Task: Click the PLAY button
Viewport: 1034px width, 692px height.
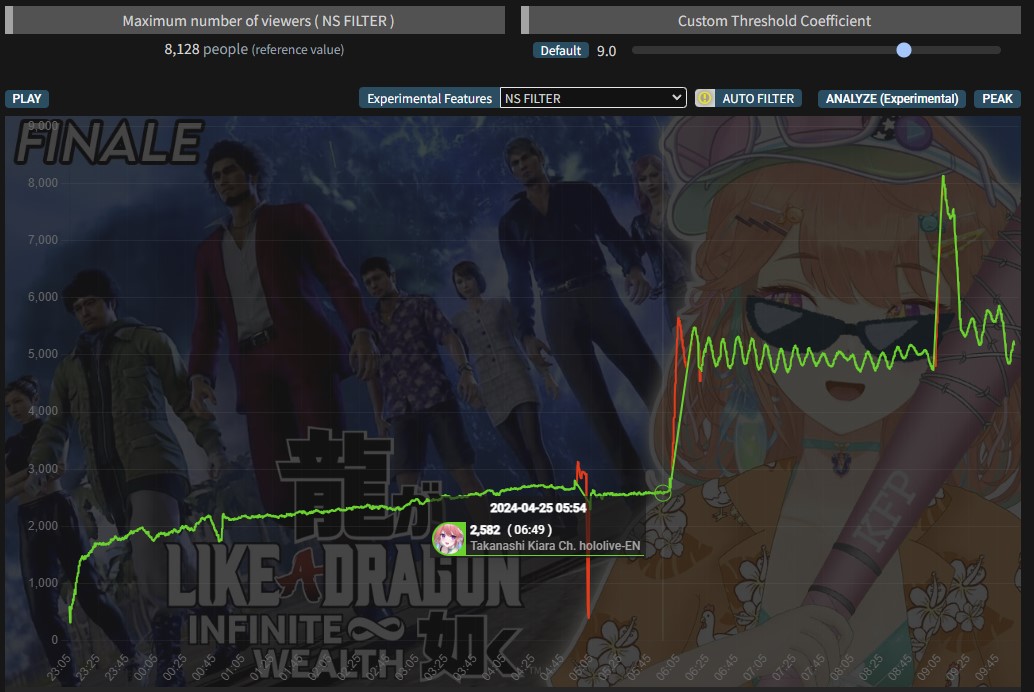Action: pyautogui.click(x=26, y=98)
